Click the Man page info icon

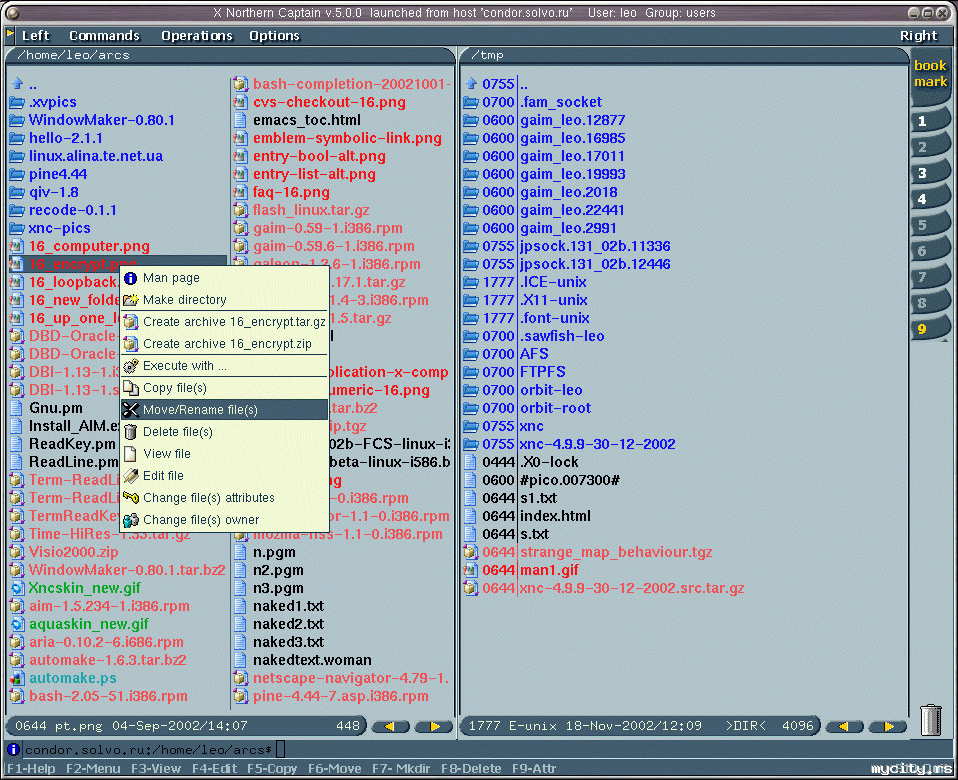[130, 278]
